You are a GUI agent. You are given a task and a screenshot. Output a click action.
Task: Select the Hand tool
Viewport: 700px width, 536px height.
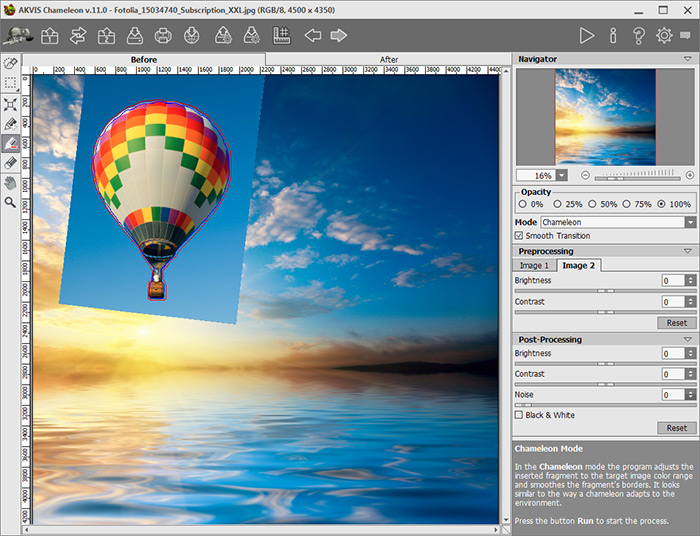click(10, 183)
